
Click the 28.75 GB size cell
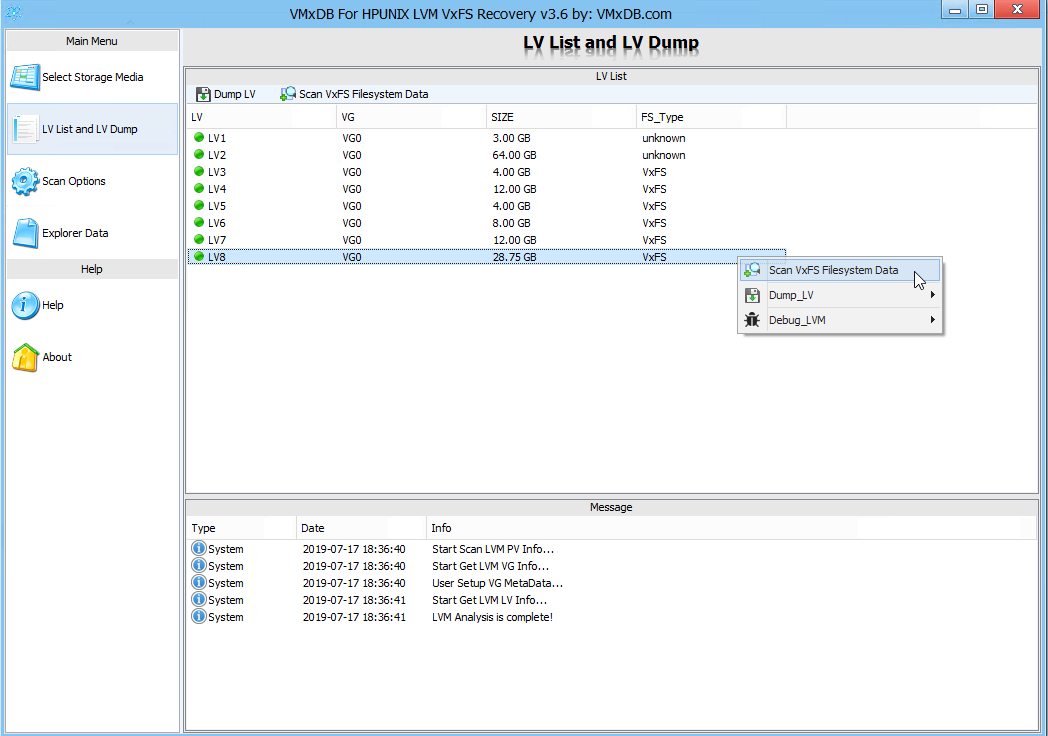515,257
